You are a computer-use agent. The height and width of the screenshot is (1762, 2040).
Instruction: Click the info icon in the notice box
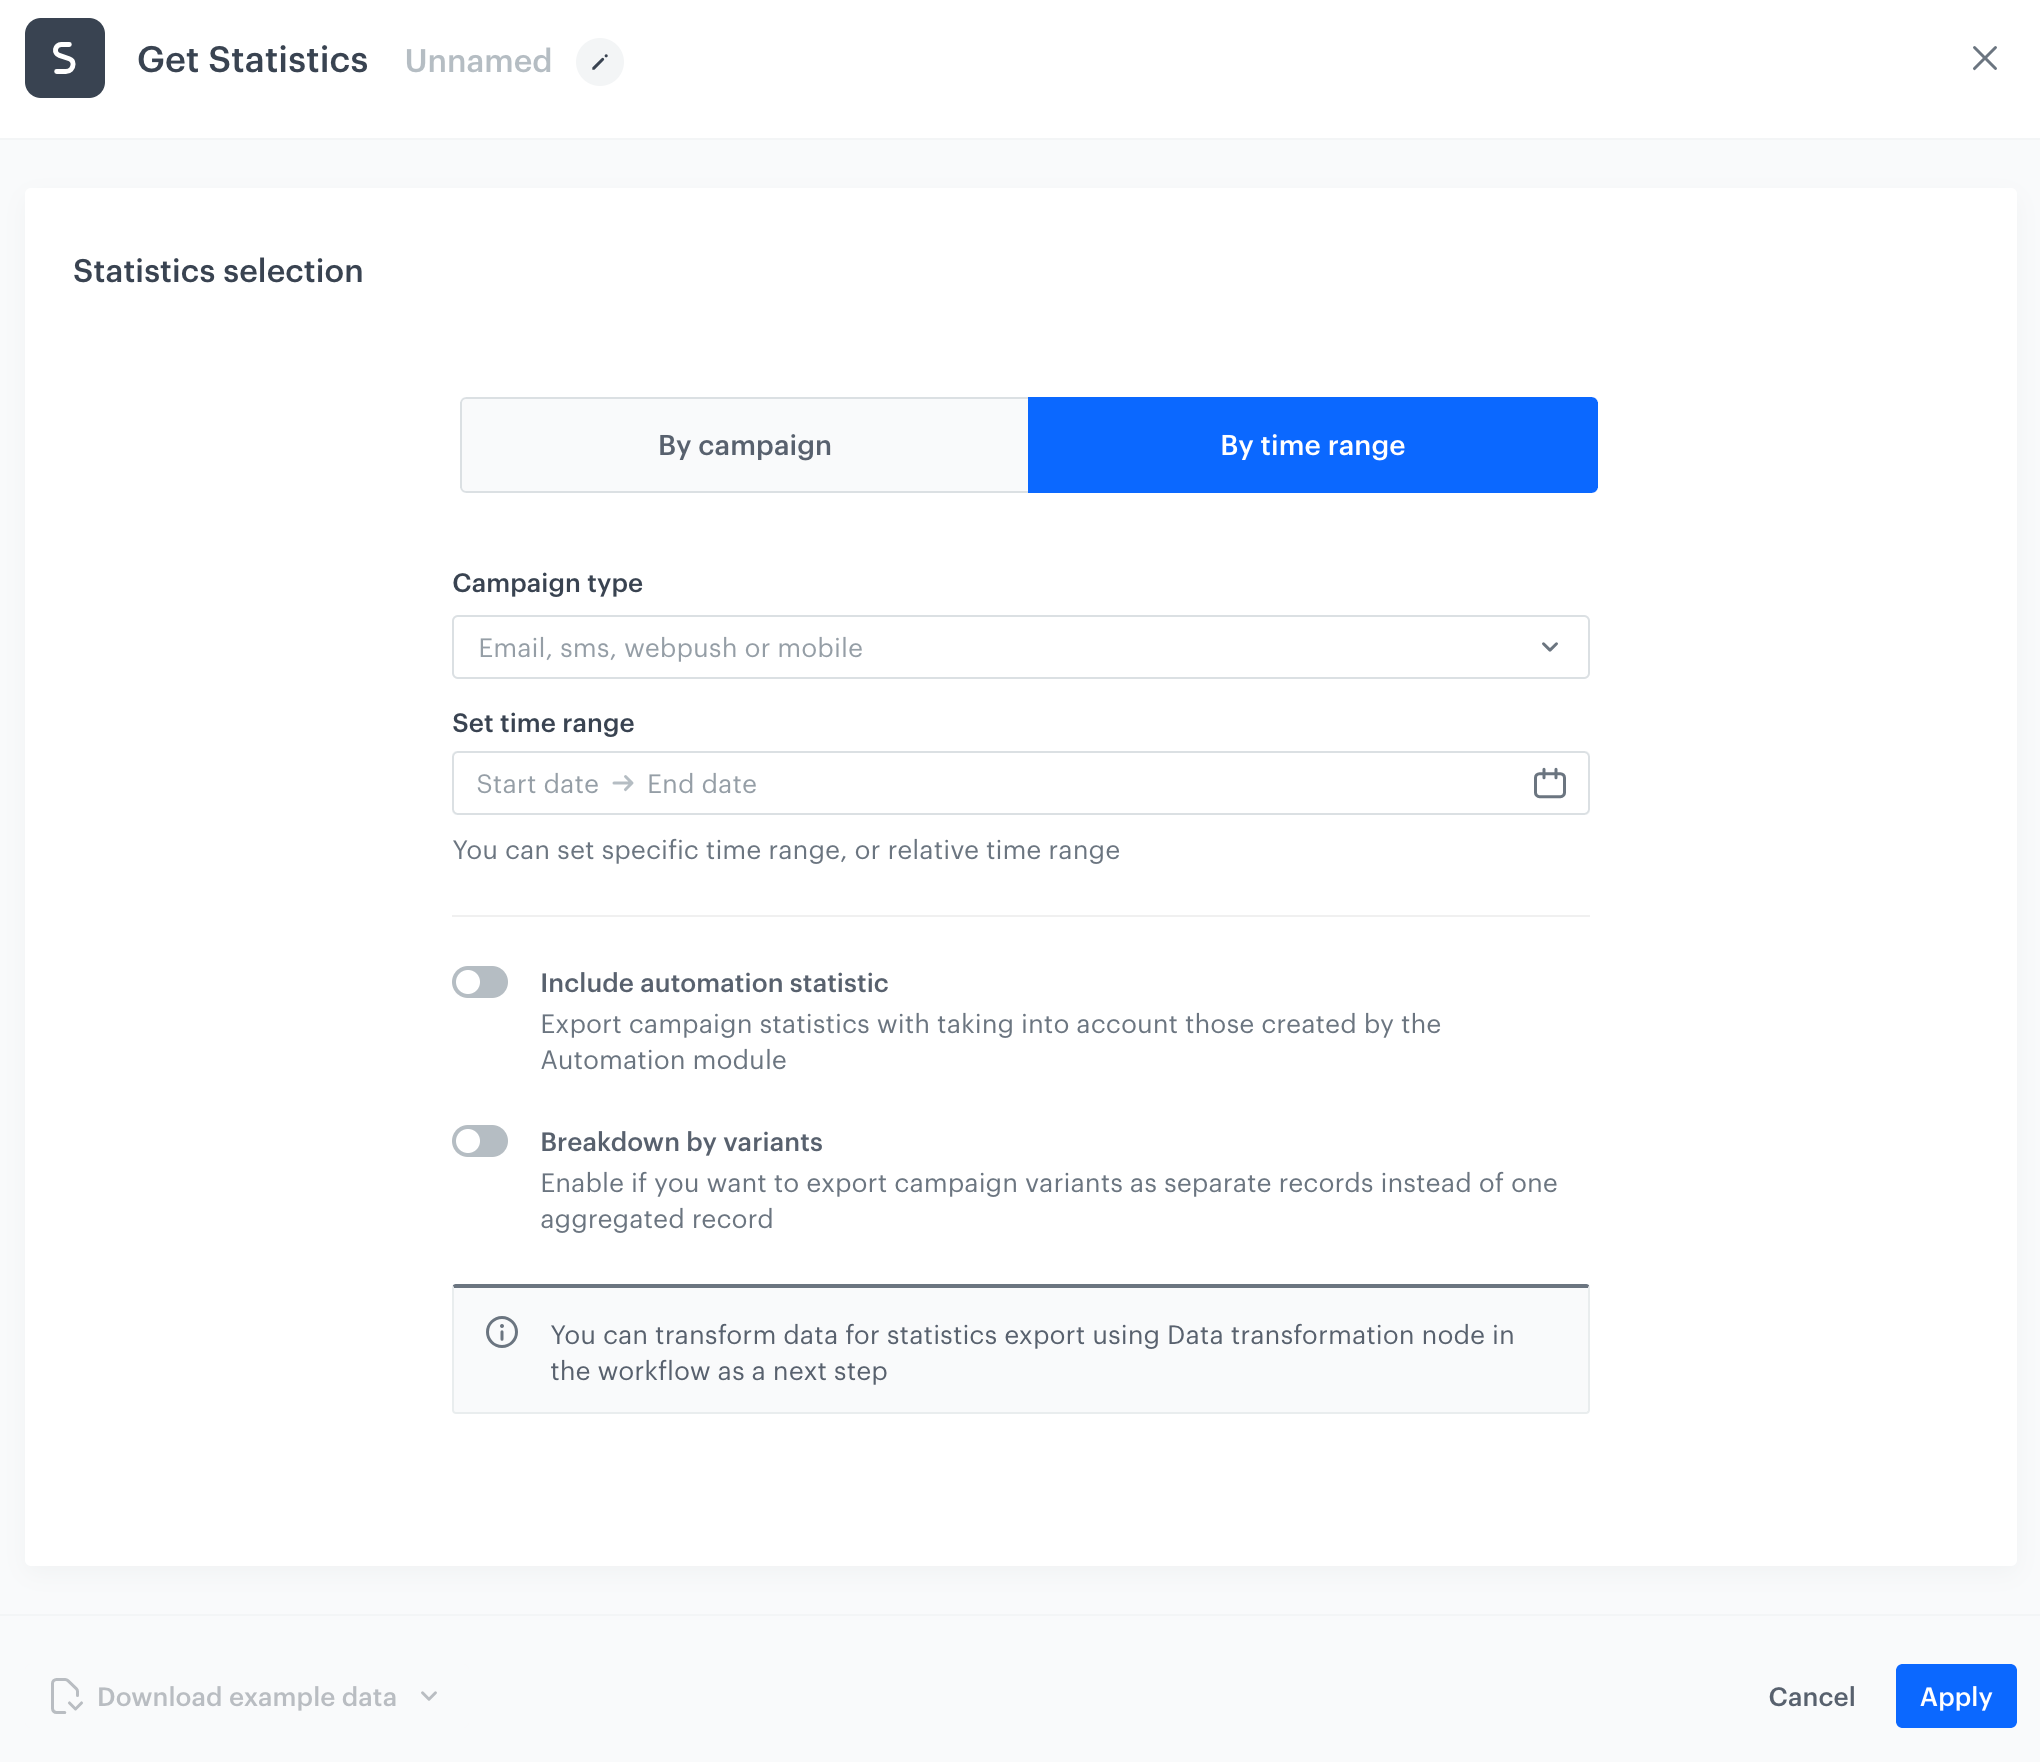(501, 1333)
